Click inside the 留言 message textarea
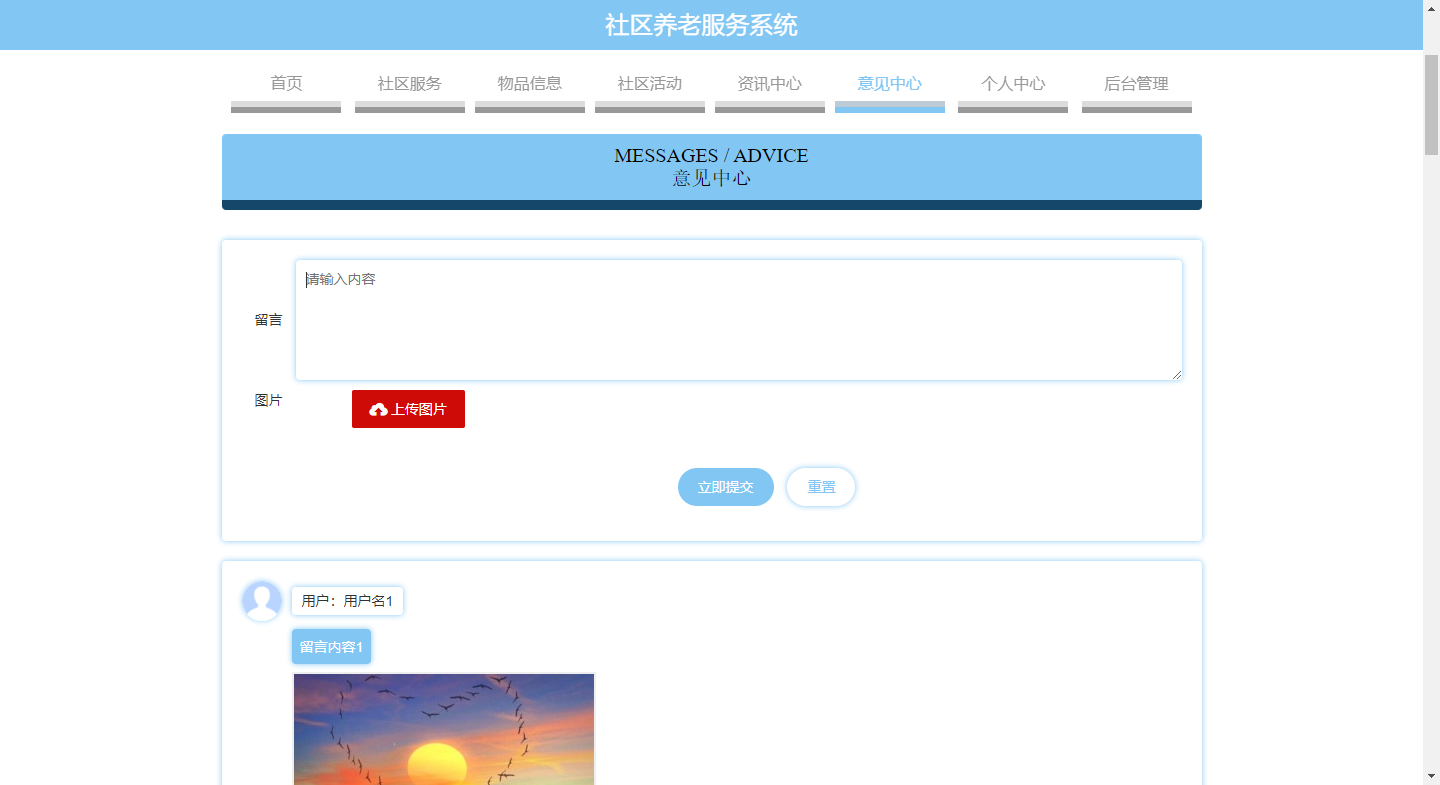Image resolution: width=1440 pixels, height=785 pixels. click(739, 320)
